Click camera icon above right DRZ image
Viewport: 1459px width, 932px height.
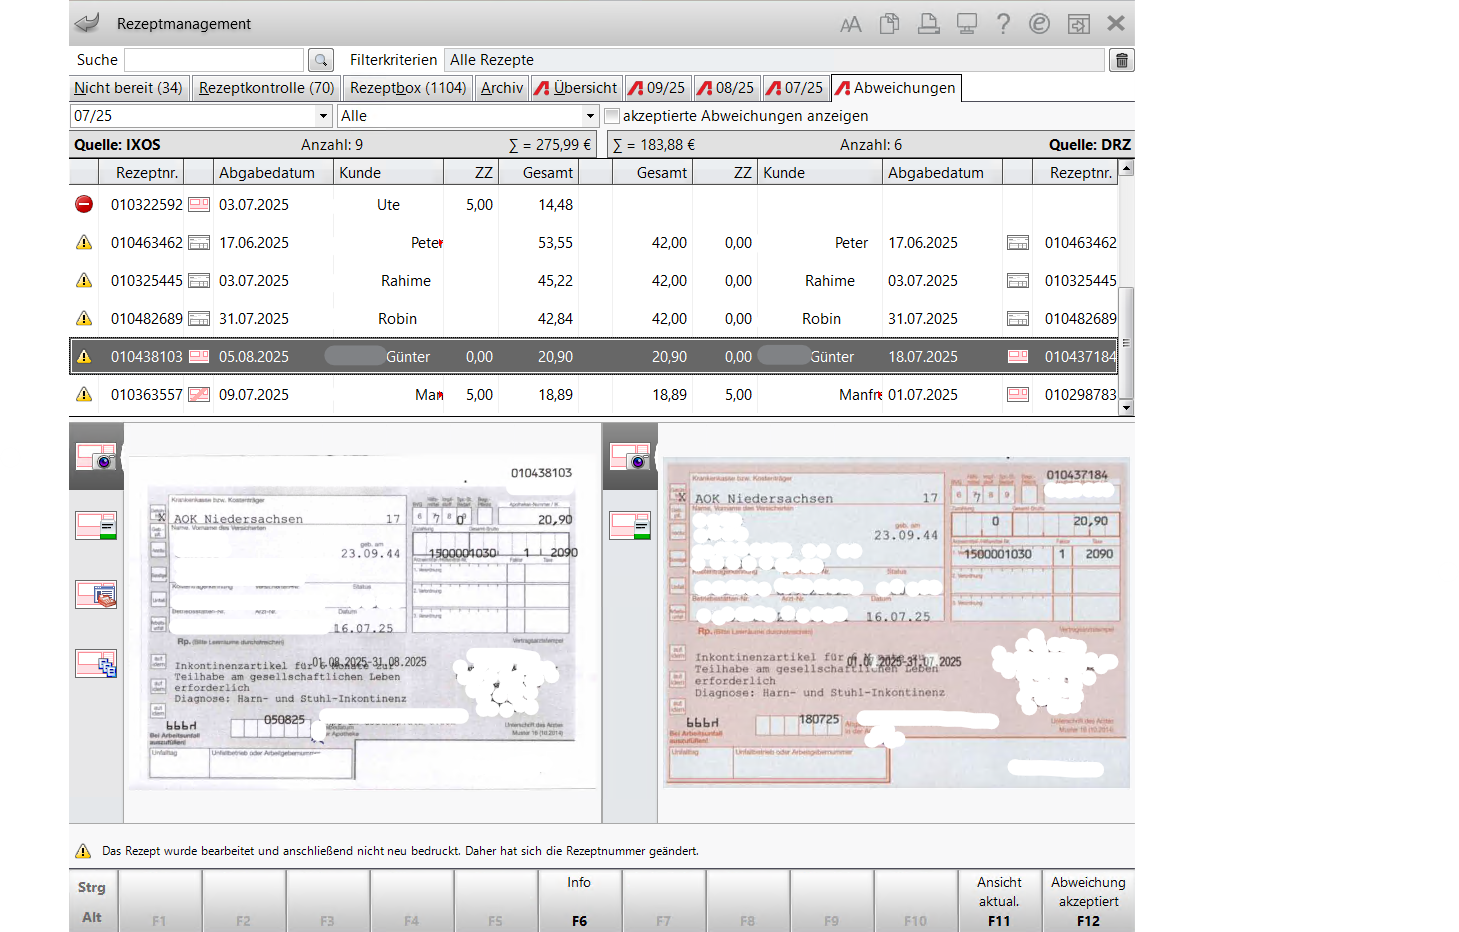[630, 457]
